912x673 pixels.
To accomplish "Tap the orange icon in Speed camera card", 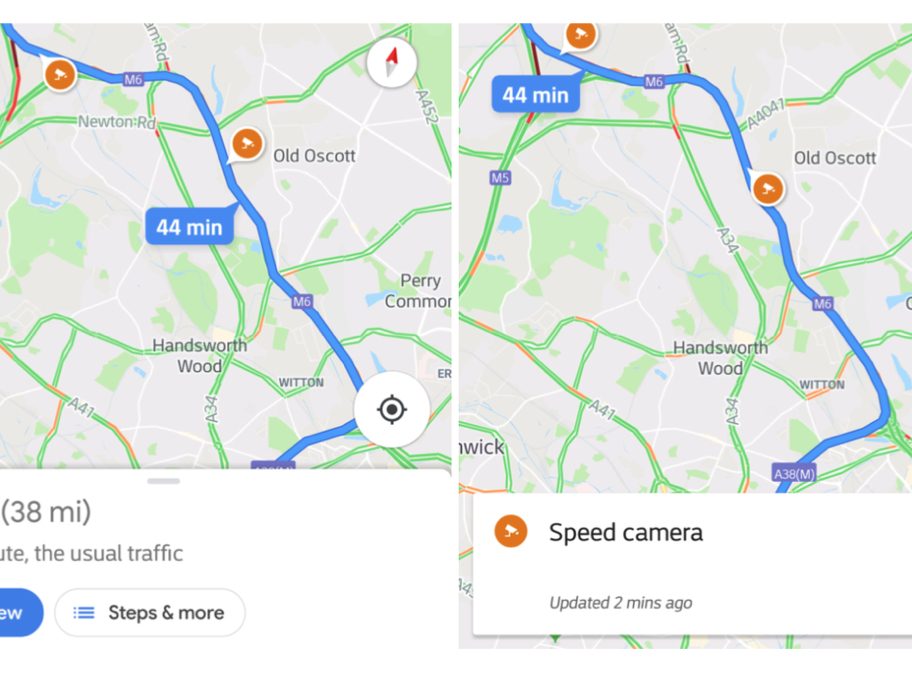I will [511, 531].
